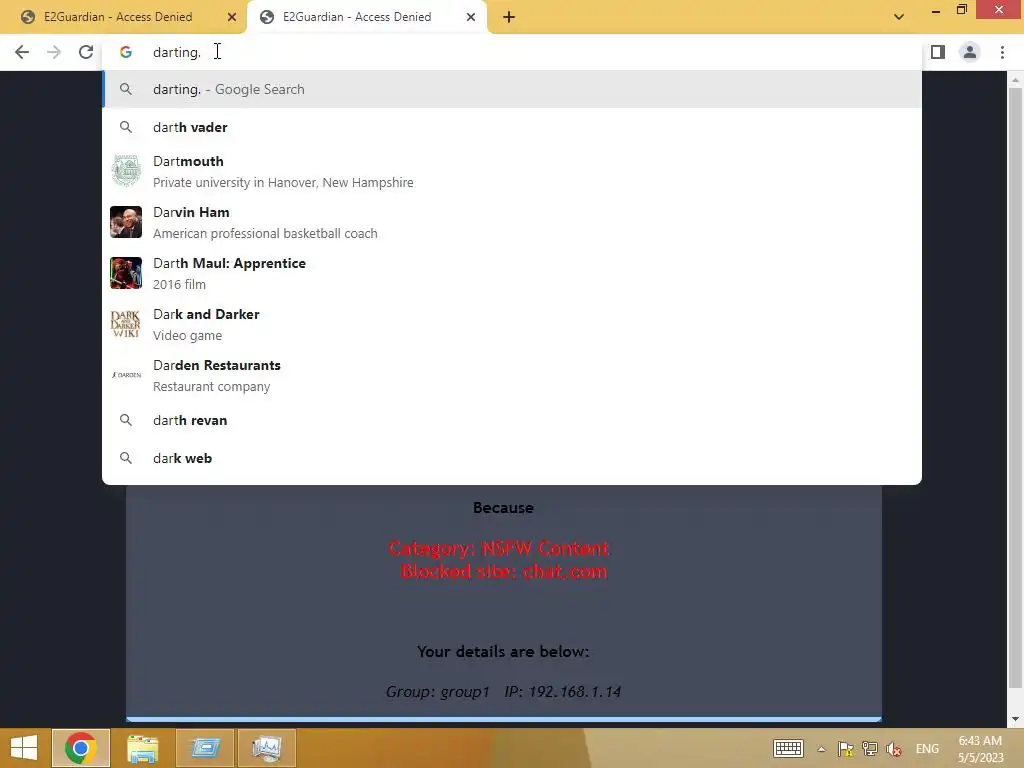Click the search icon beside 'dark web'
Screen dimensions: 1024x768
pyautogui.click(x=126, y=458)
